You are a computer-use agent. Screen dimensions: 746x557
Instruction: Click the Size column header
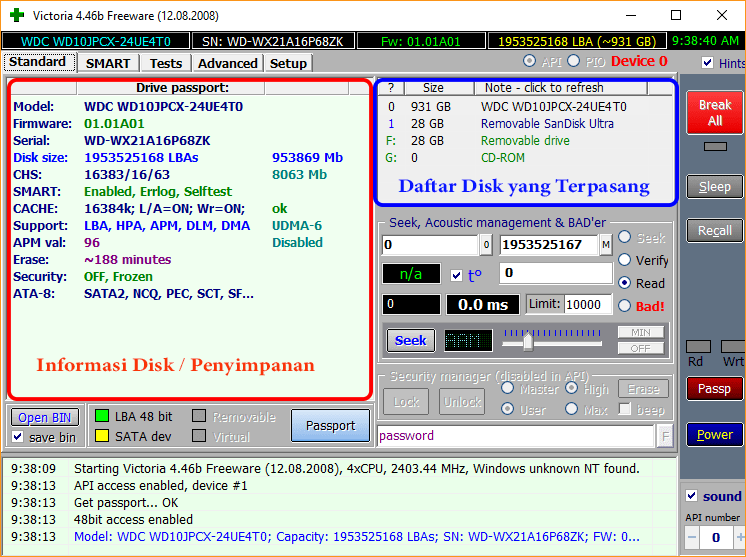tap(439, 88)
